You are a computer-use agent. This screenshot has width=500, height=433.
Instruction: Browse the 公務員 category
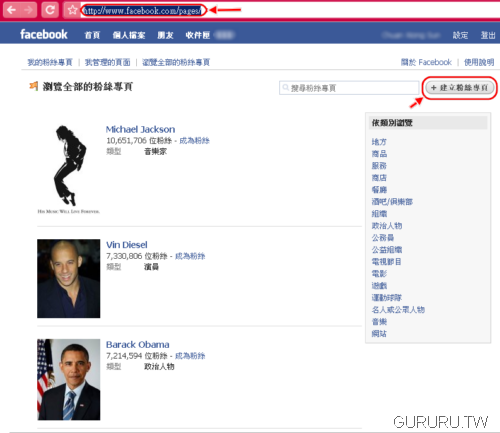click(x=383, y=238)
